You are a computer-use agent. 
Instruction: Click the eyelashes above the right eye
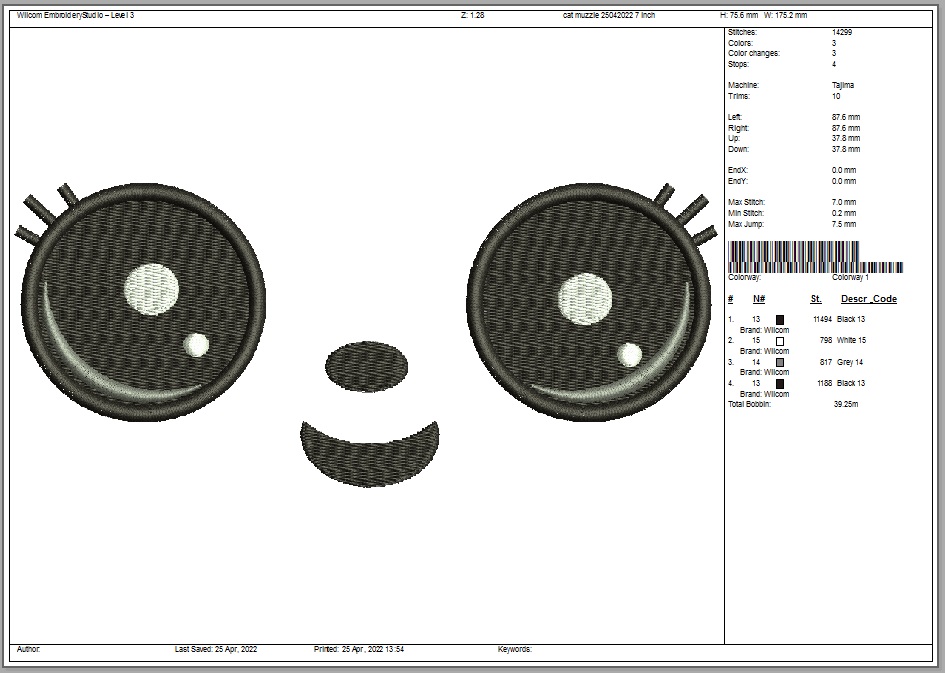[x=685, y=212]
